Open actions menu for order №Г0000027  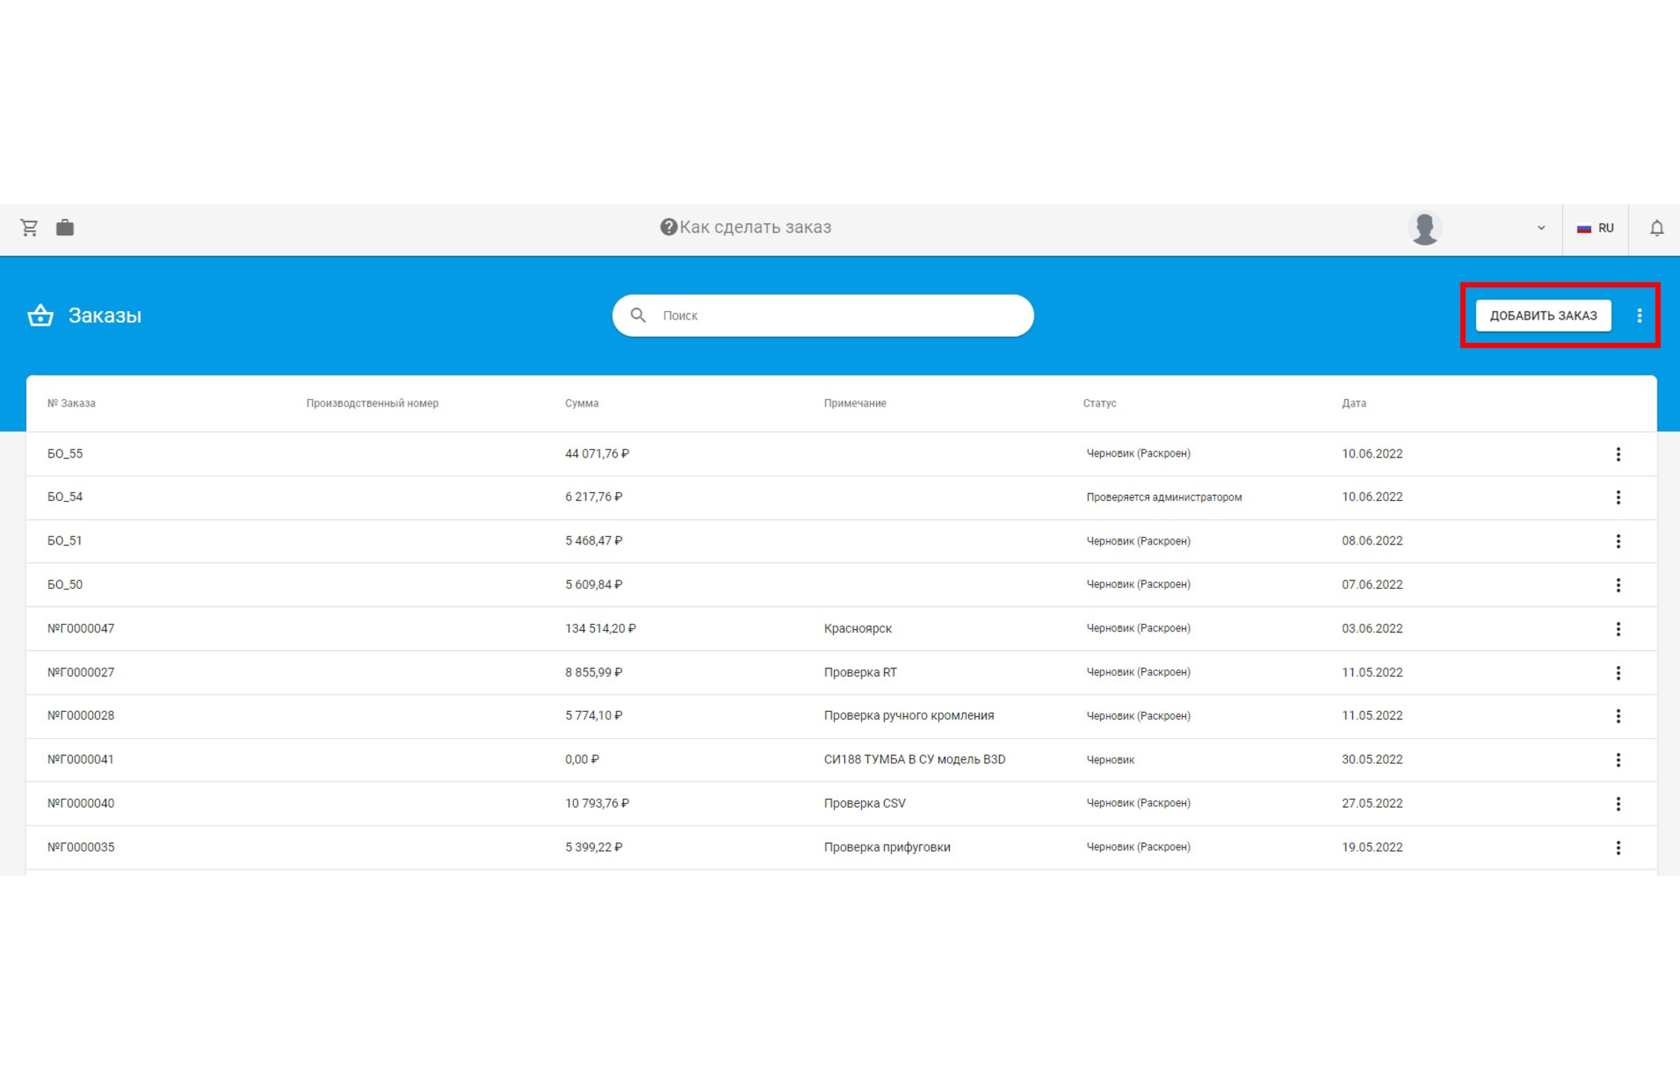[x=1618, y=673]
